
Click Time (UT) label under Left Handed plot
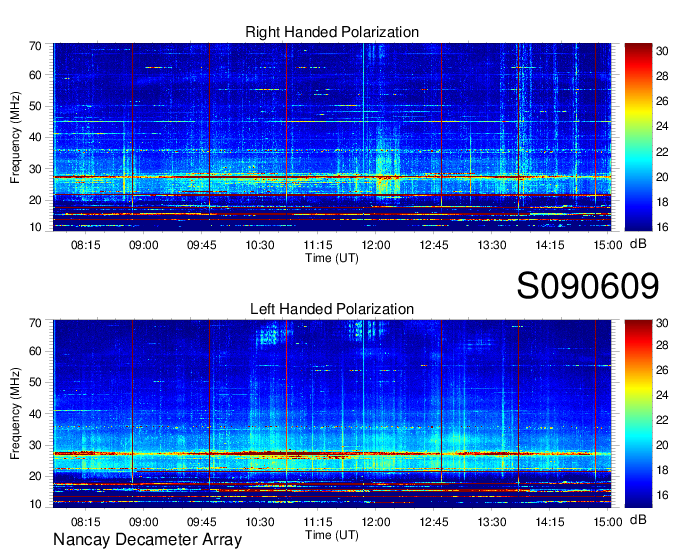coord(332,535)
